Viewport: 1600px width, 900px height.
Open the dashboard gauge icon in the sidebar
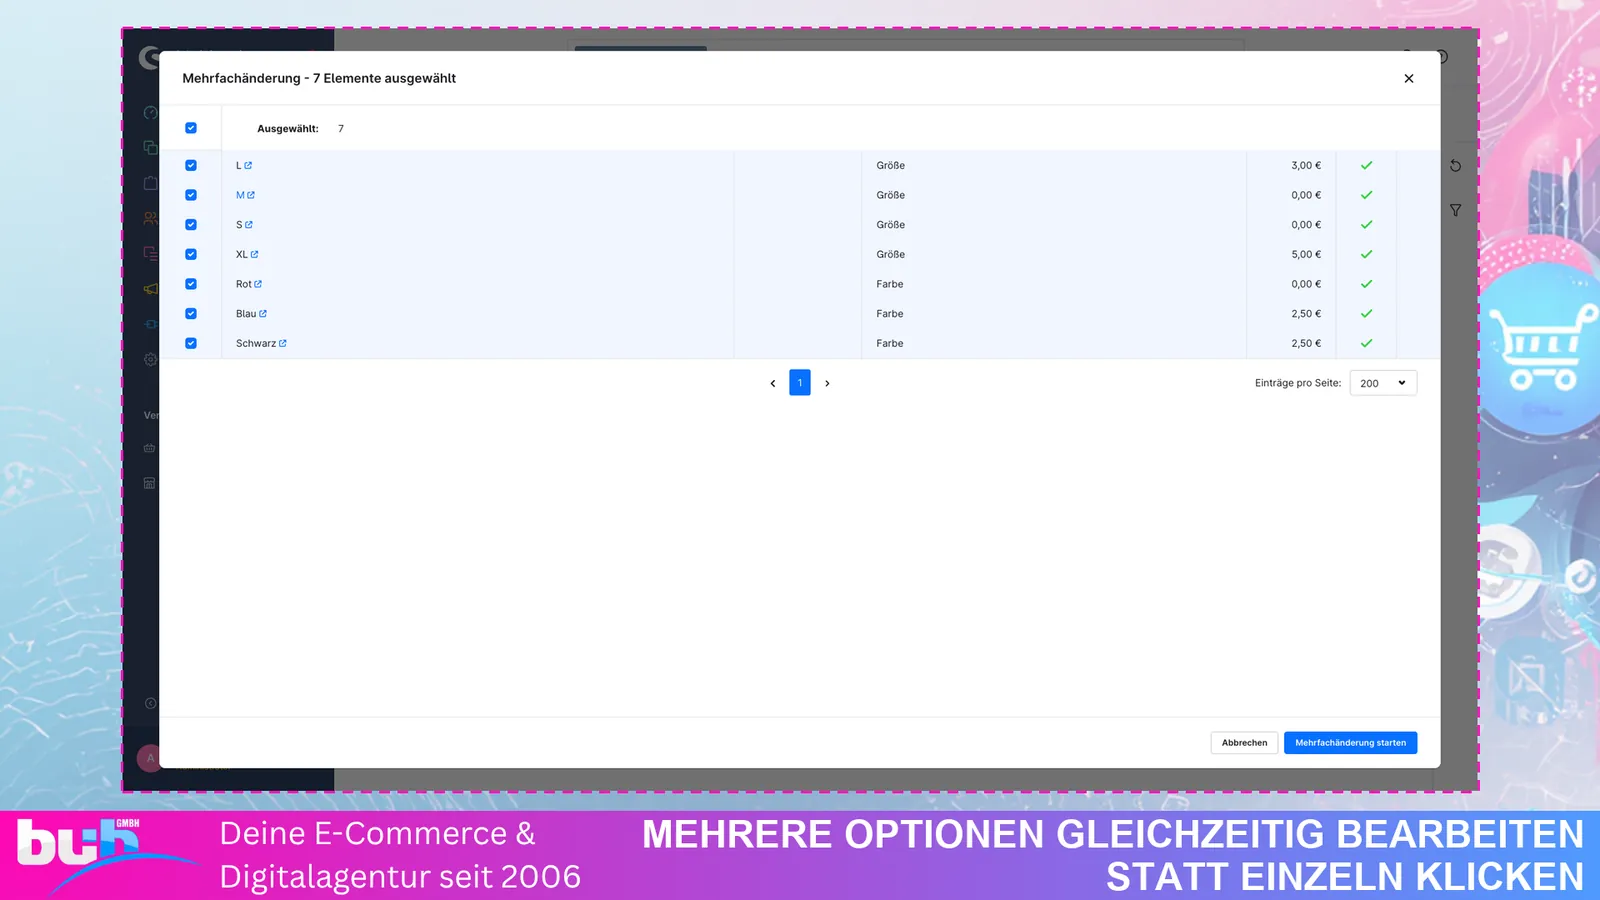[x=150, y=113]
